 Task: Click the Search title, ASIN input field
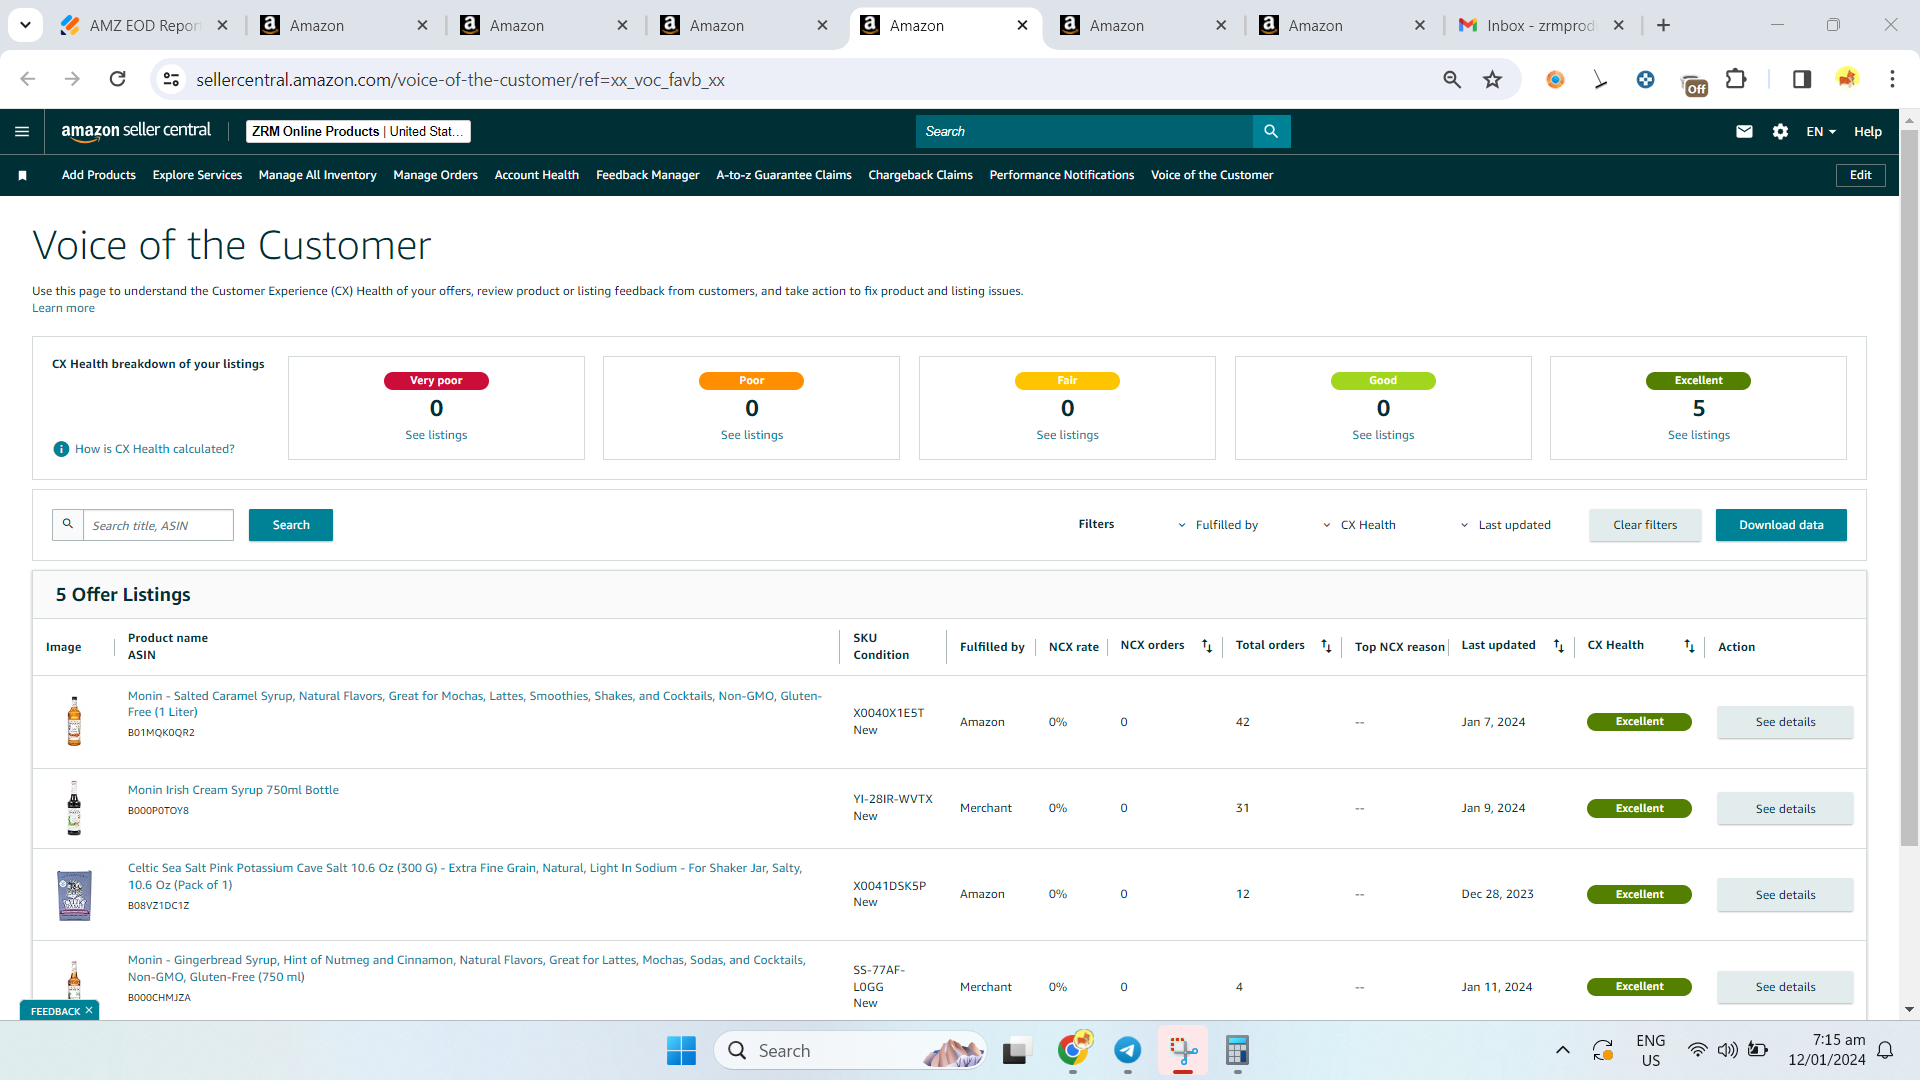[x=158, y=525]
